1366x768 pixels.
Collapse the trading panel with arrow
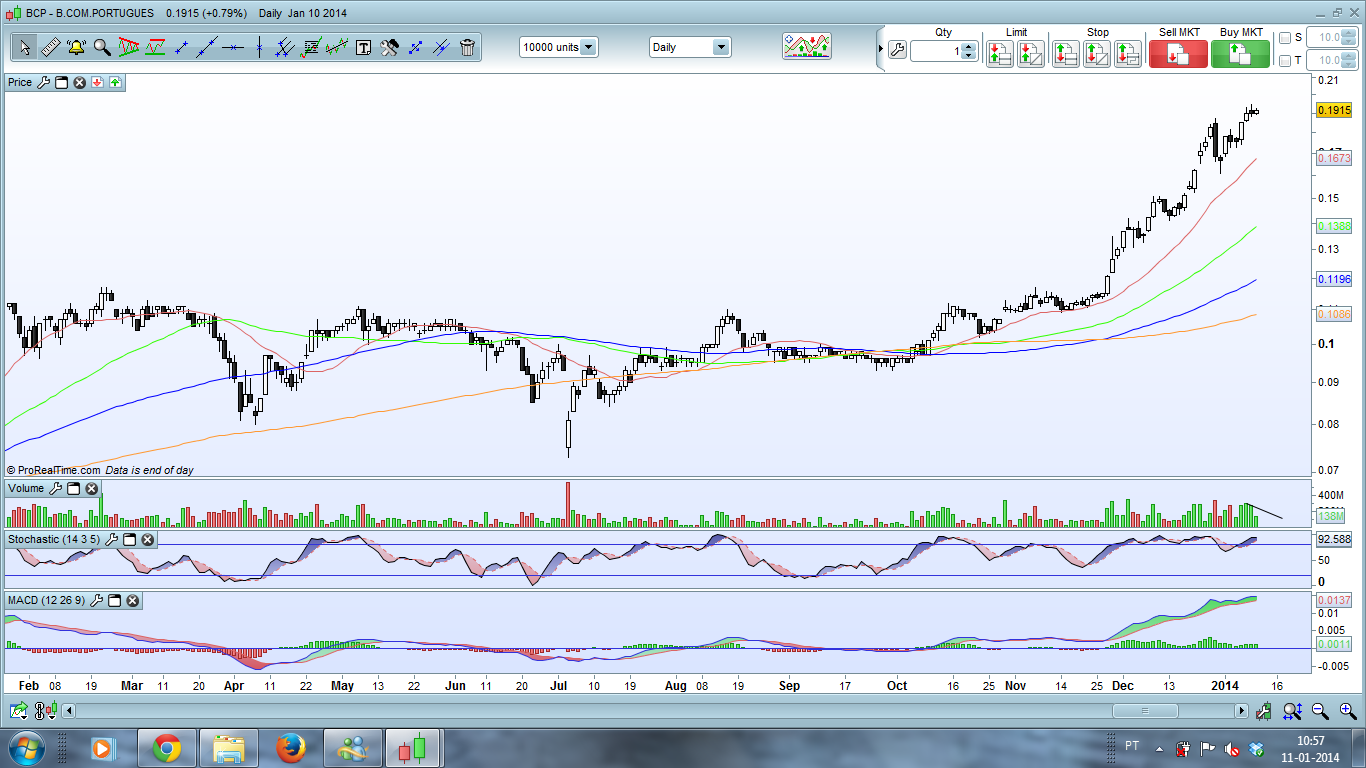(x=880, y=48)
